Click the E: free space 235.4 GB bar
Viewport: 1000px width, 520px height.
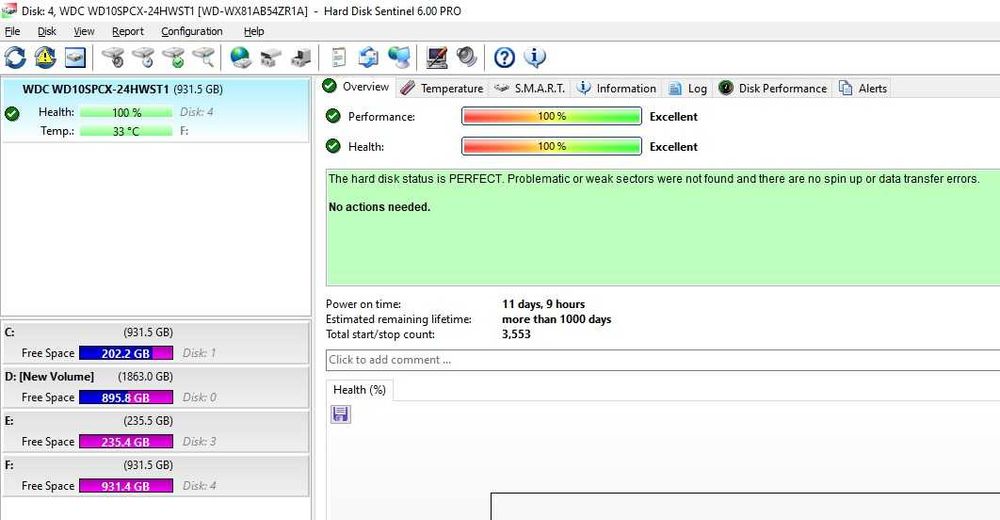pos(126,442)
